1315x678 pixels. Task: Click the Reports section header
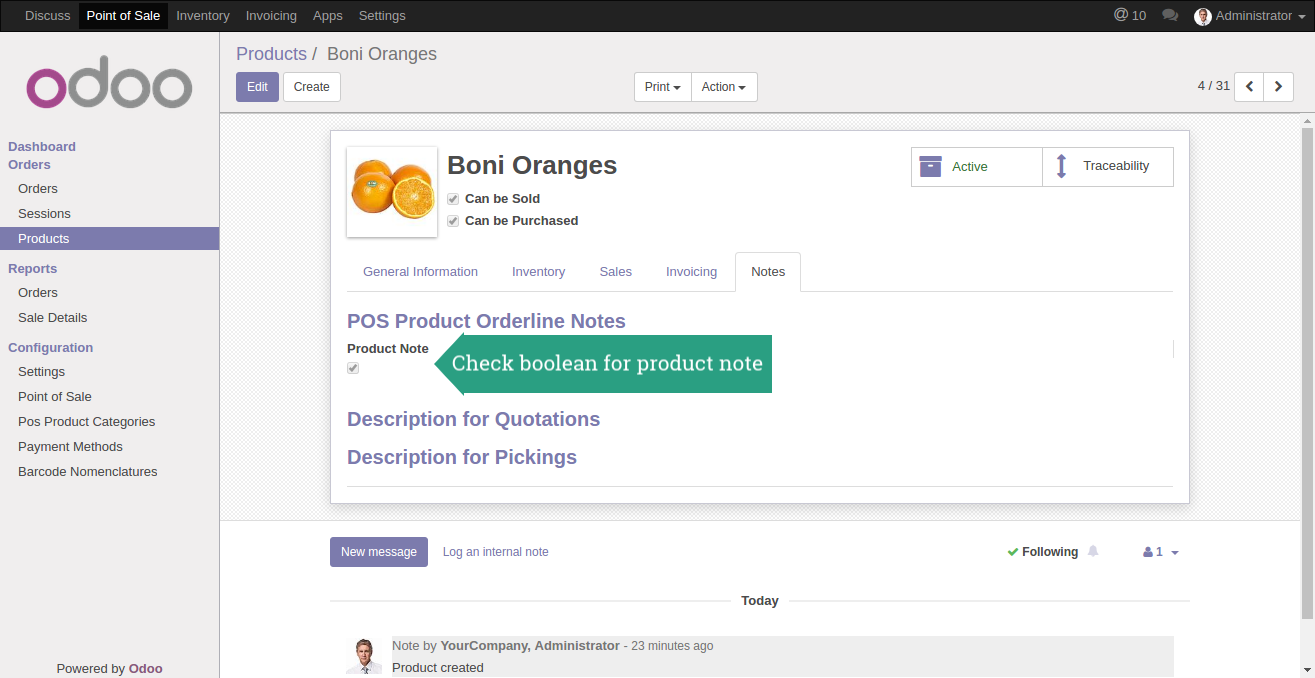pyautogui.click(x=33, y=269)
